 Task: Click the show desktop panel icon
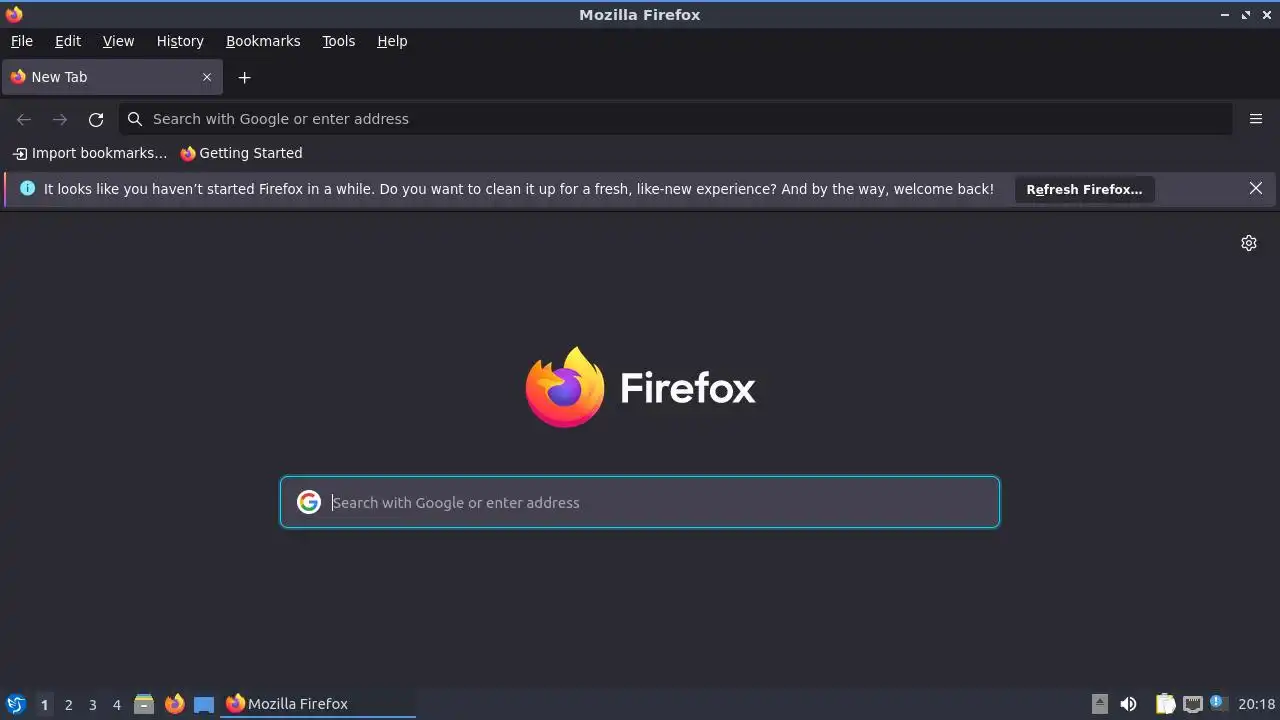click(x=204, y=704)
